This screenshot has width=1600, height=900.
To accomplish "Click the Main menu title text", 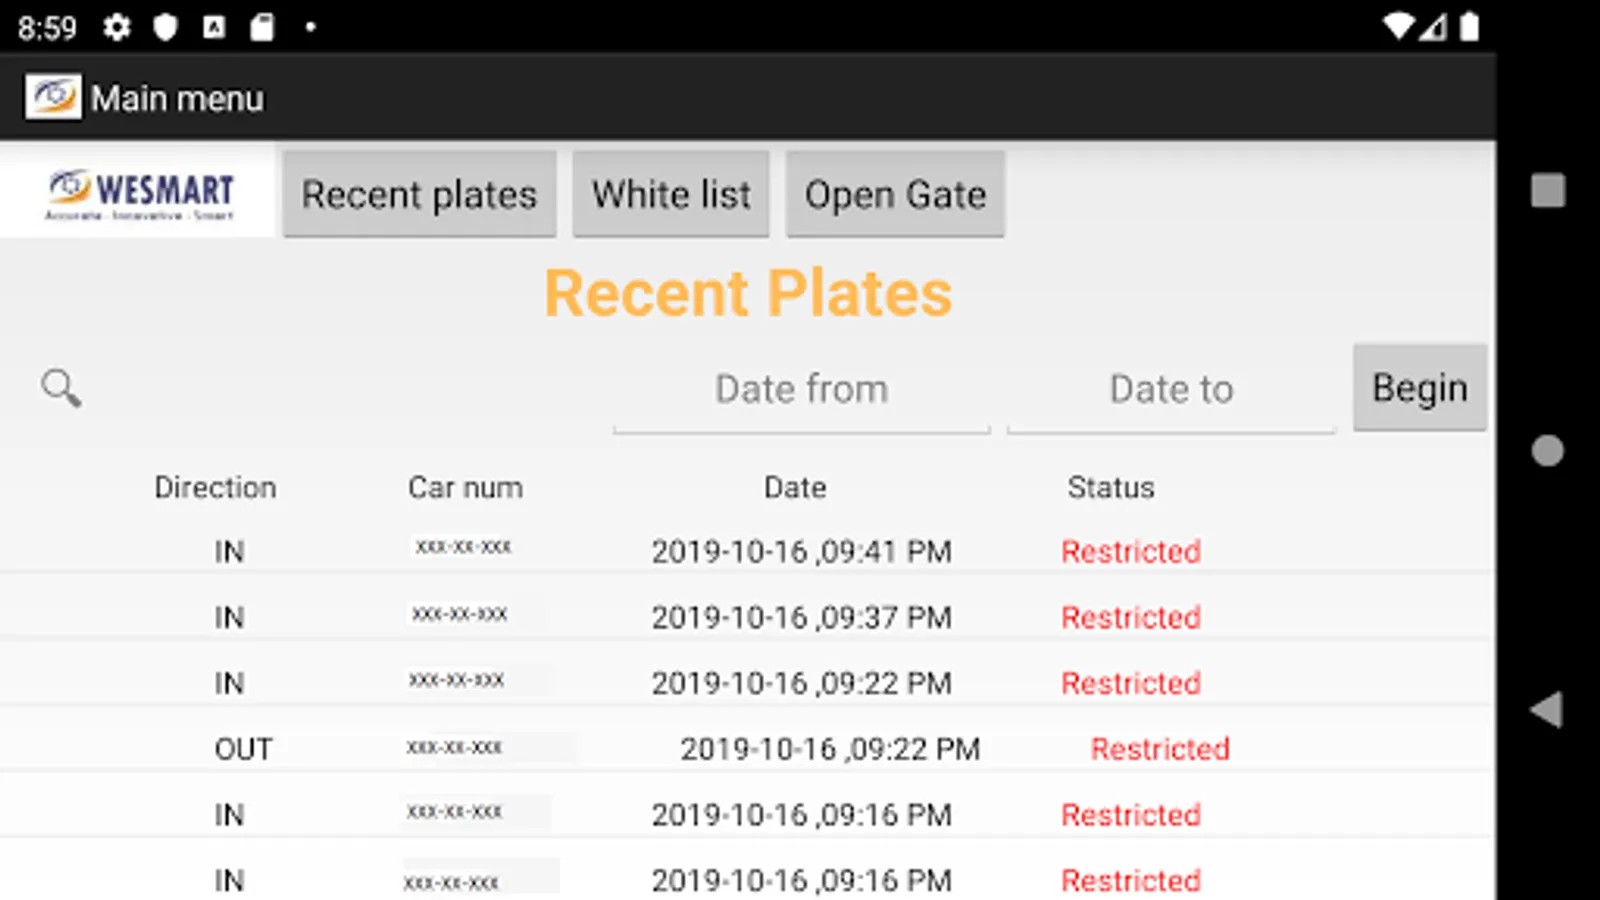I will [178, 98].
